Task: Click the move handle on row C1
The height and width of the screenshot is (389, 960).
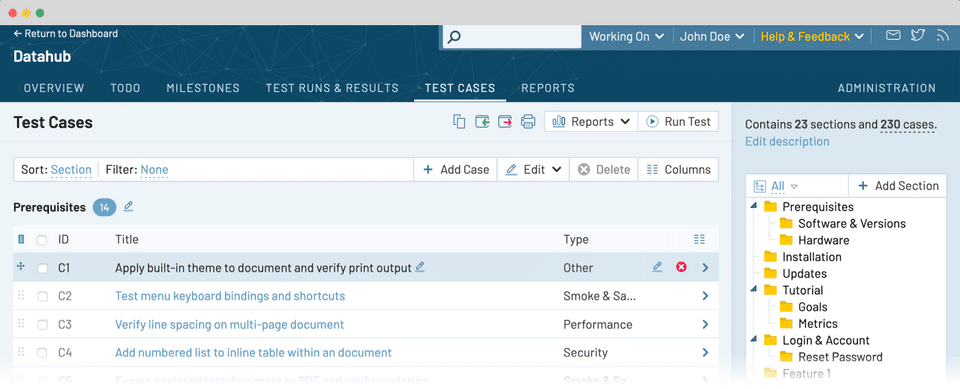Action: [x=21, y=267]
